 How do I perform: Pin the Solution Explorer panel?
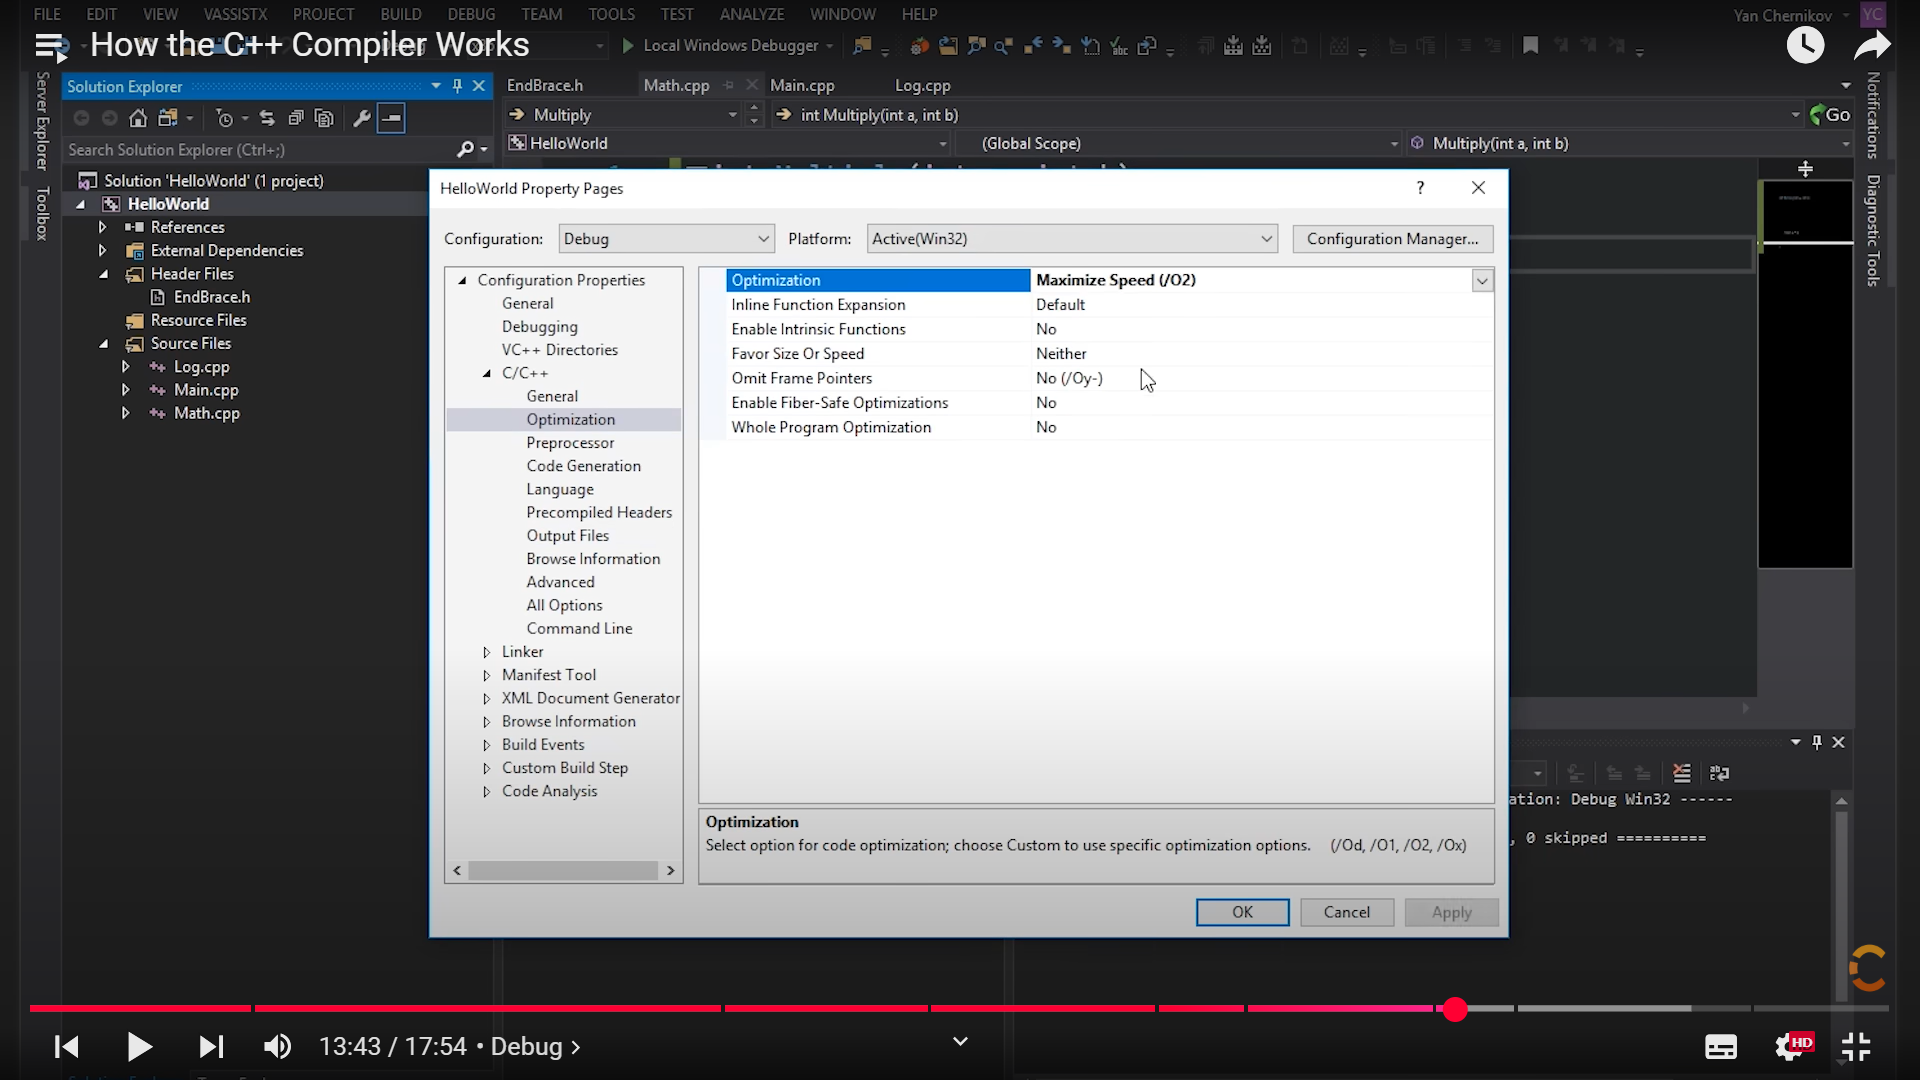458,86
